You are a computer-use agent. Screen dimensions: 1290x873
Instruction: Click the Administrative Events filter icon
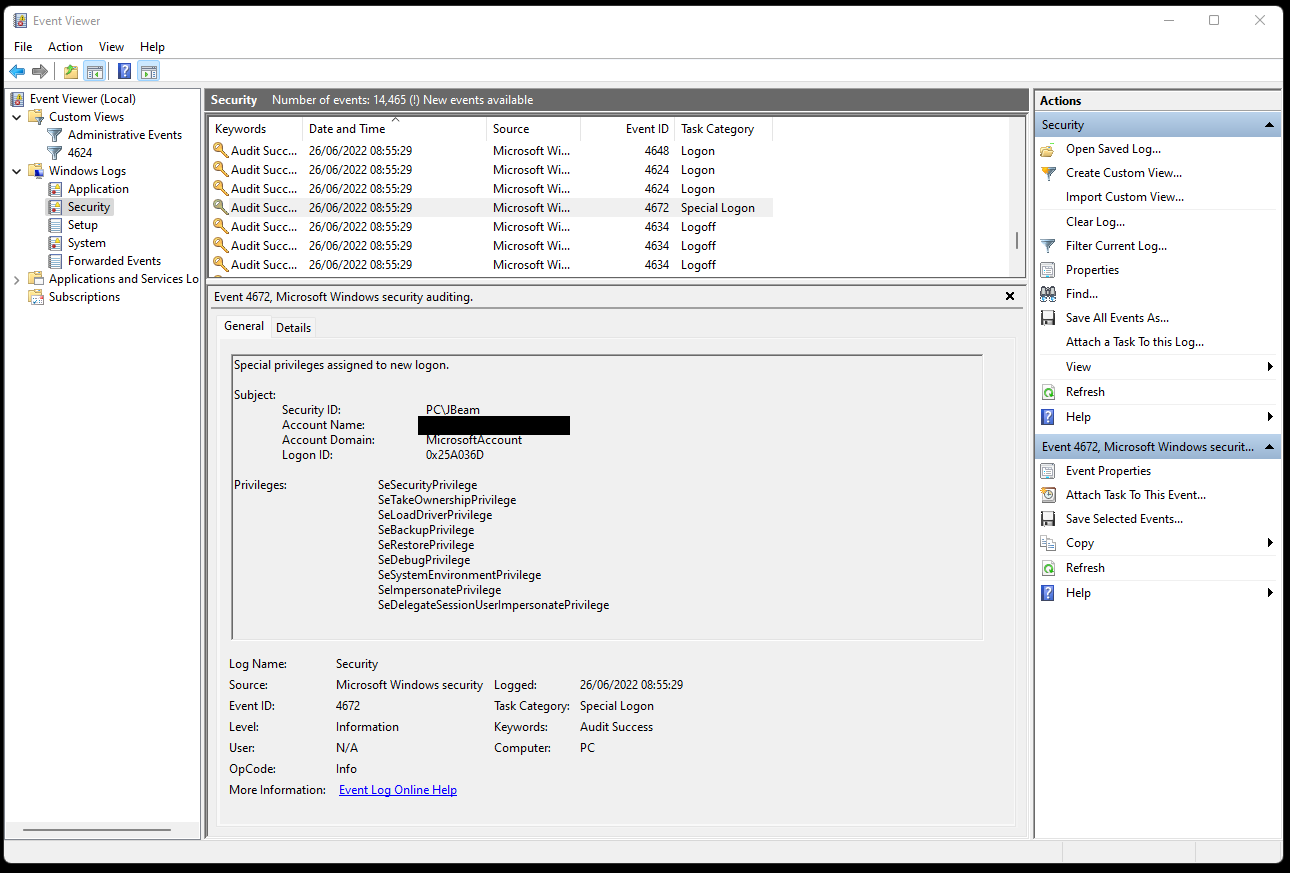(x=56, y=135)
